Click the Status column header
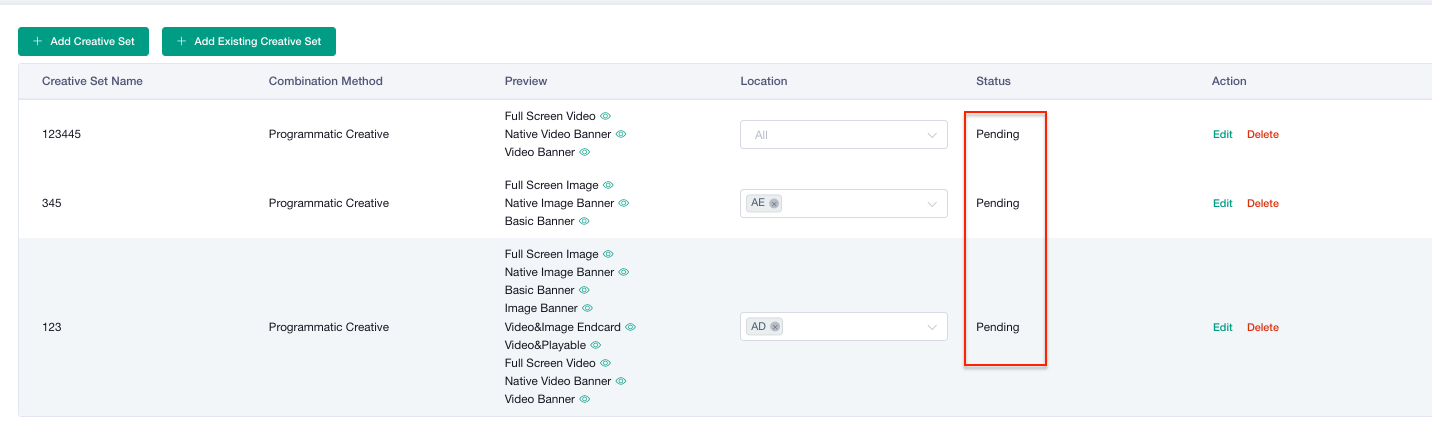This screenshot has height=427, width=1432. (x=993, y=81)
